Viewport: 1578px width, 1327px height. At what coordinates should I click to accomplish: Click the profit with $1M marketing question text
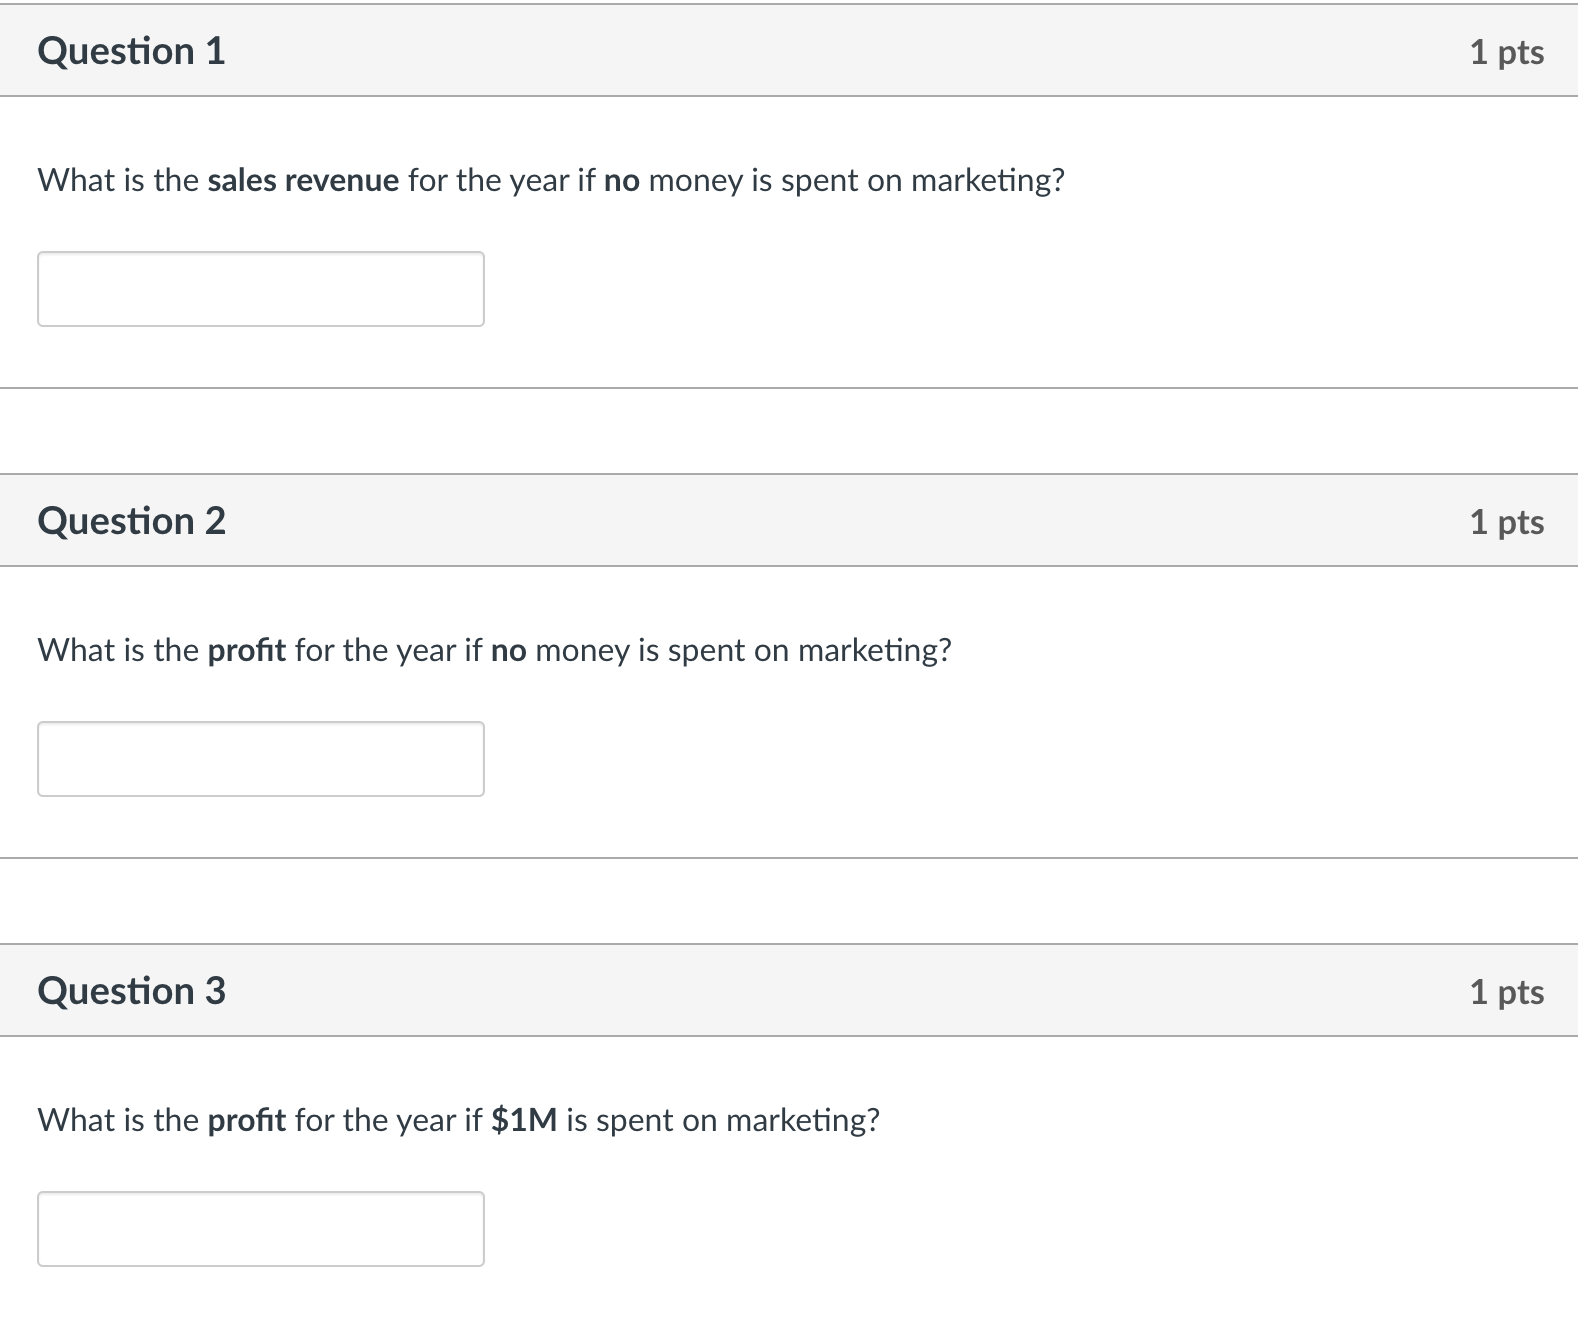click(x=459, y=1120)
